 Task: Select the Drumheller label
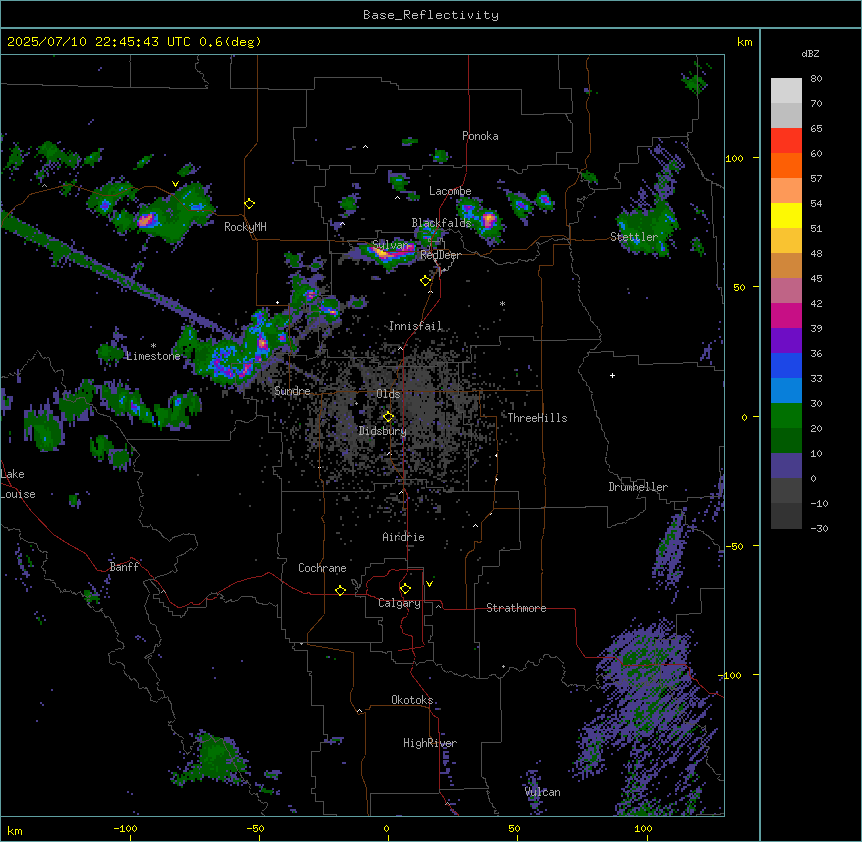pos(638,487)
